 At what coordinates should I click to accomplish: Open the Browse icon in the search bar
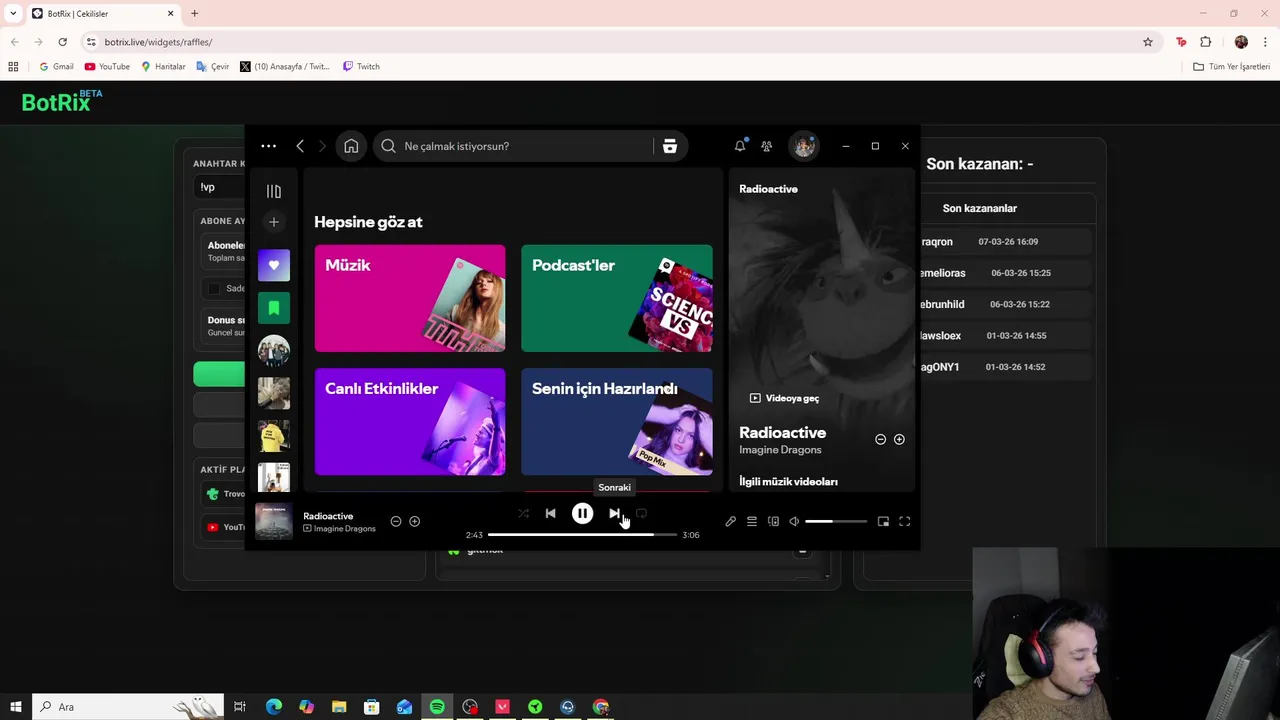(670, 146)
